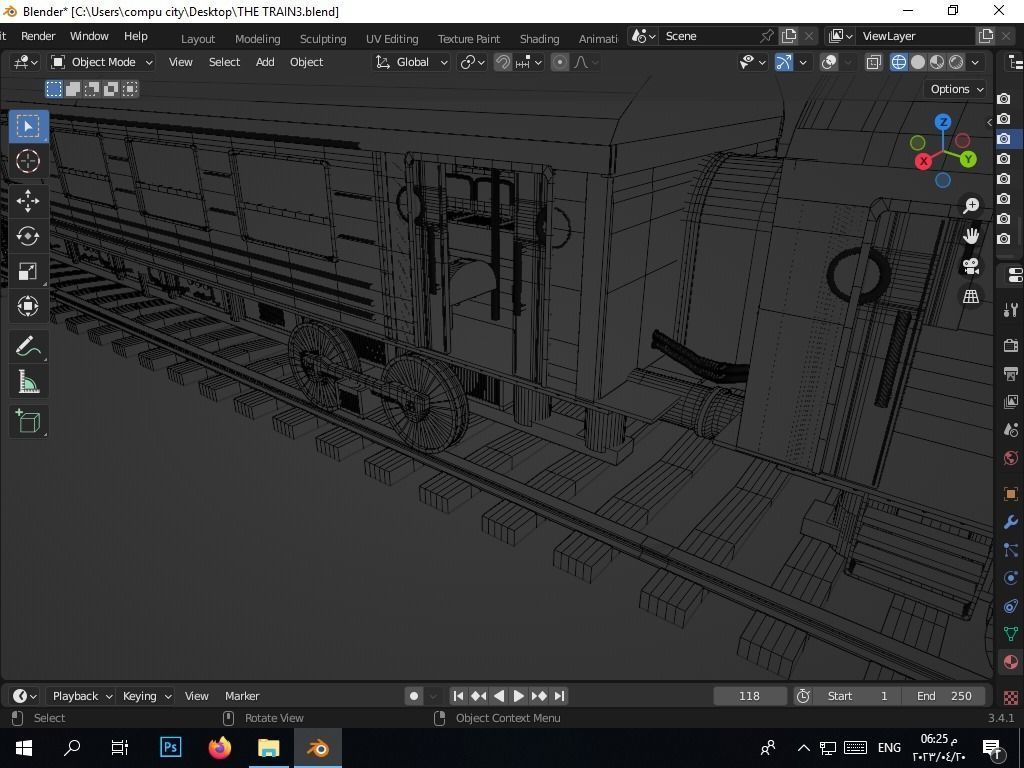Screen dimensions: 1024x768
Task: Open the Output properties printer tab
Action: click(x=1010, y=374)
